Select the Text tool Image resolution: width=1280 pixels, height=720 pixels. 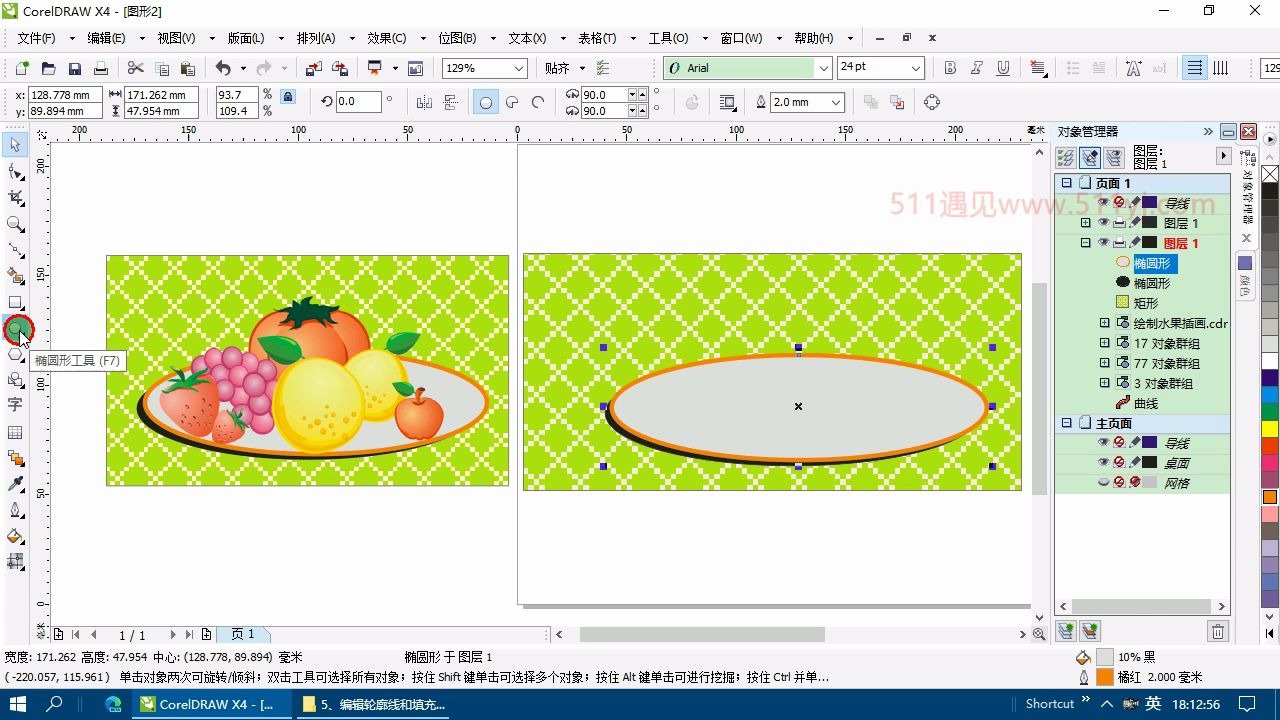[x=15, y=405]
